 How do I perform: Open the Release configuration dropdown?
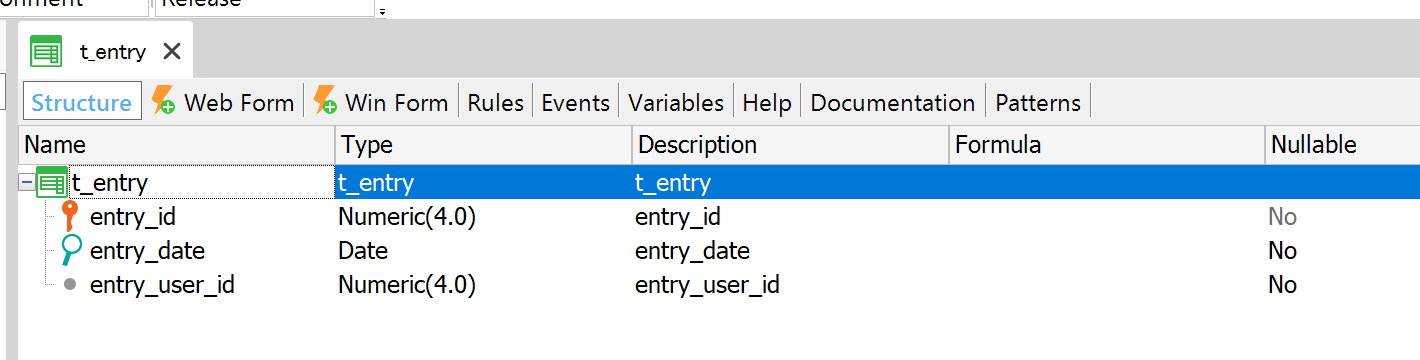click(264, 3)
